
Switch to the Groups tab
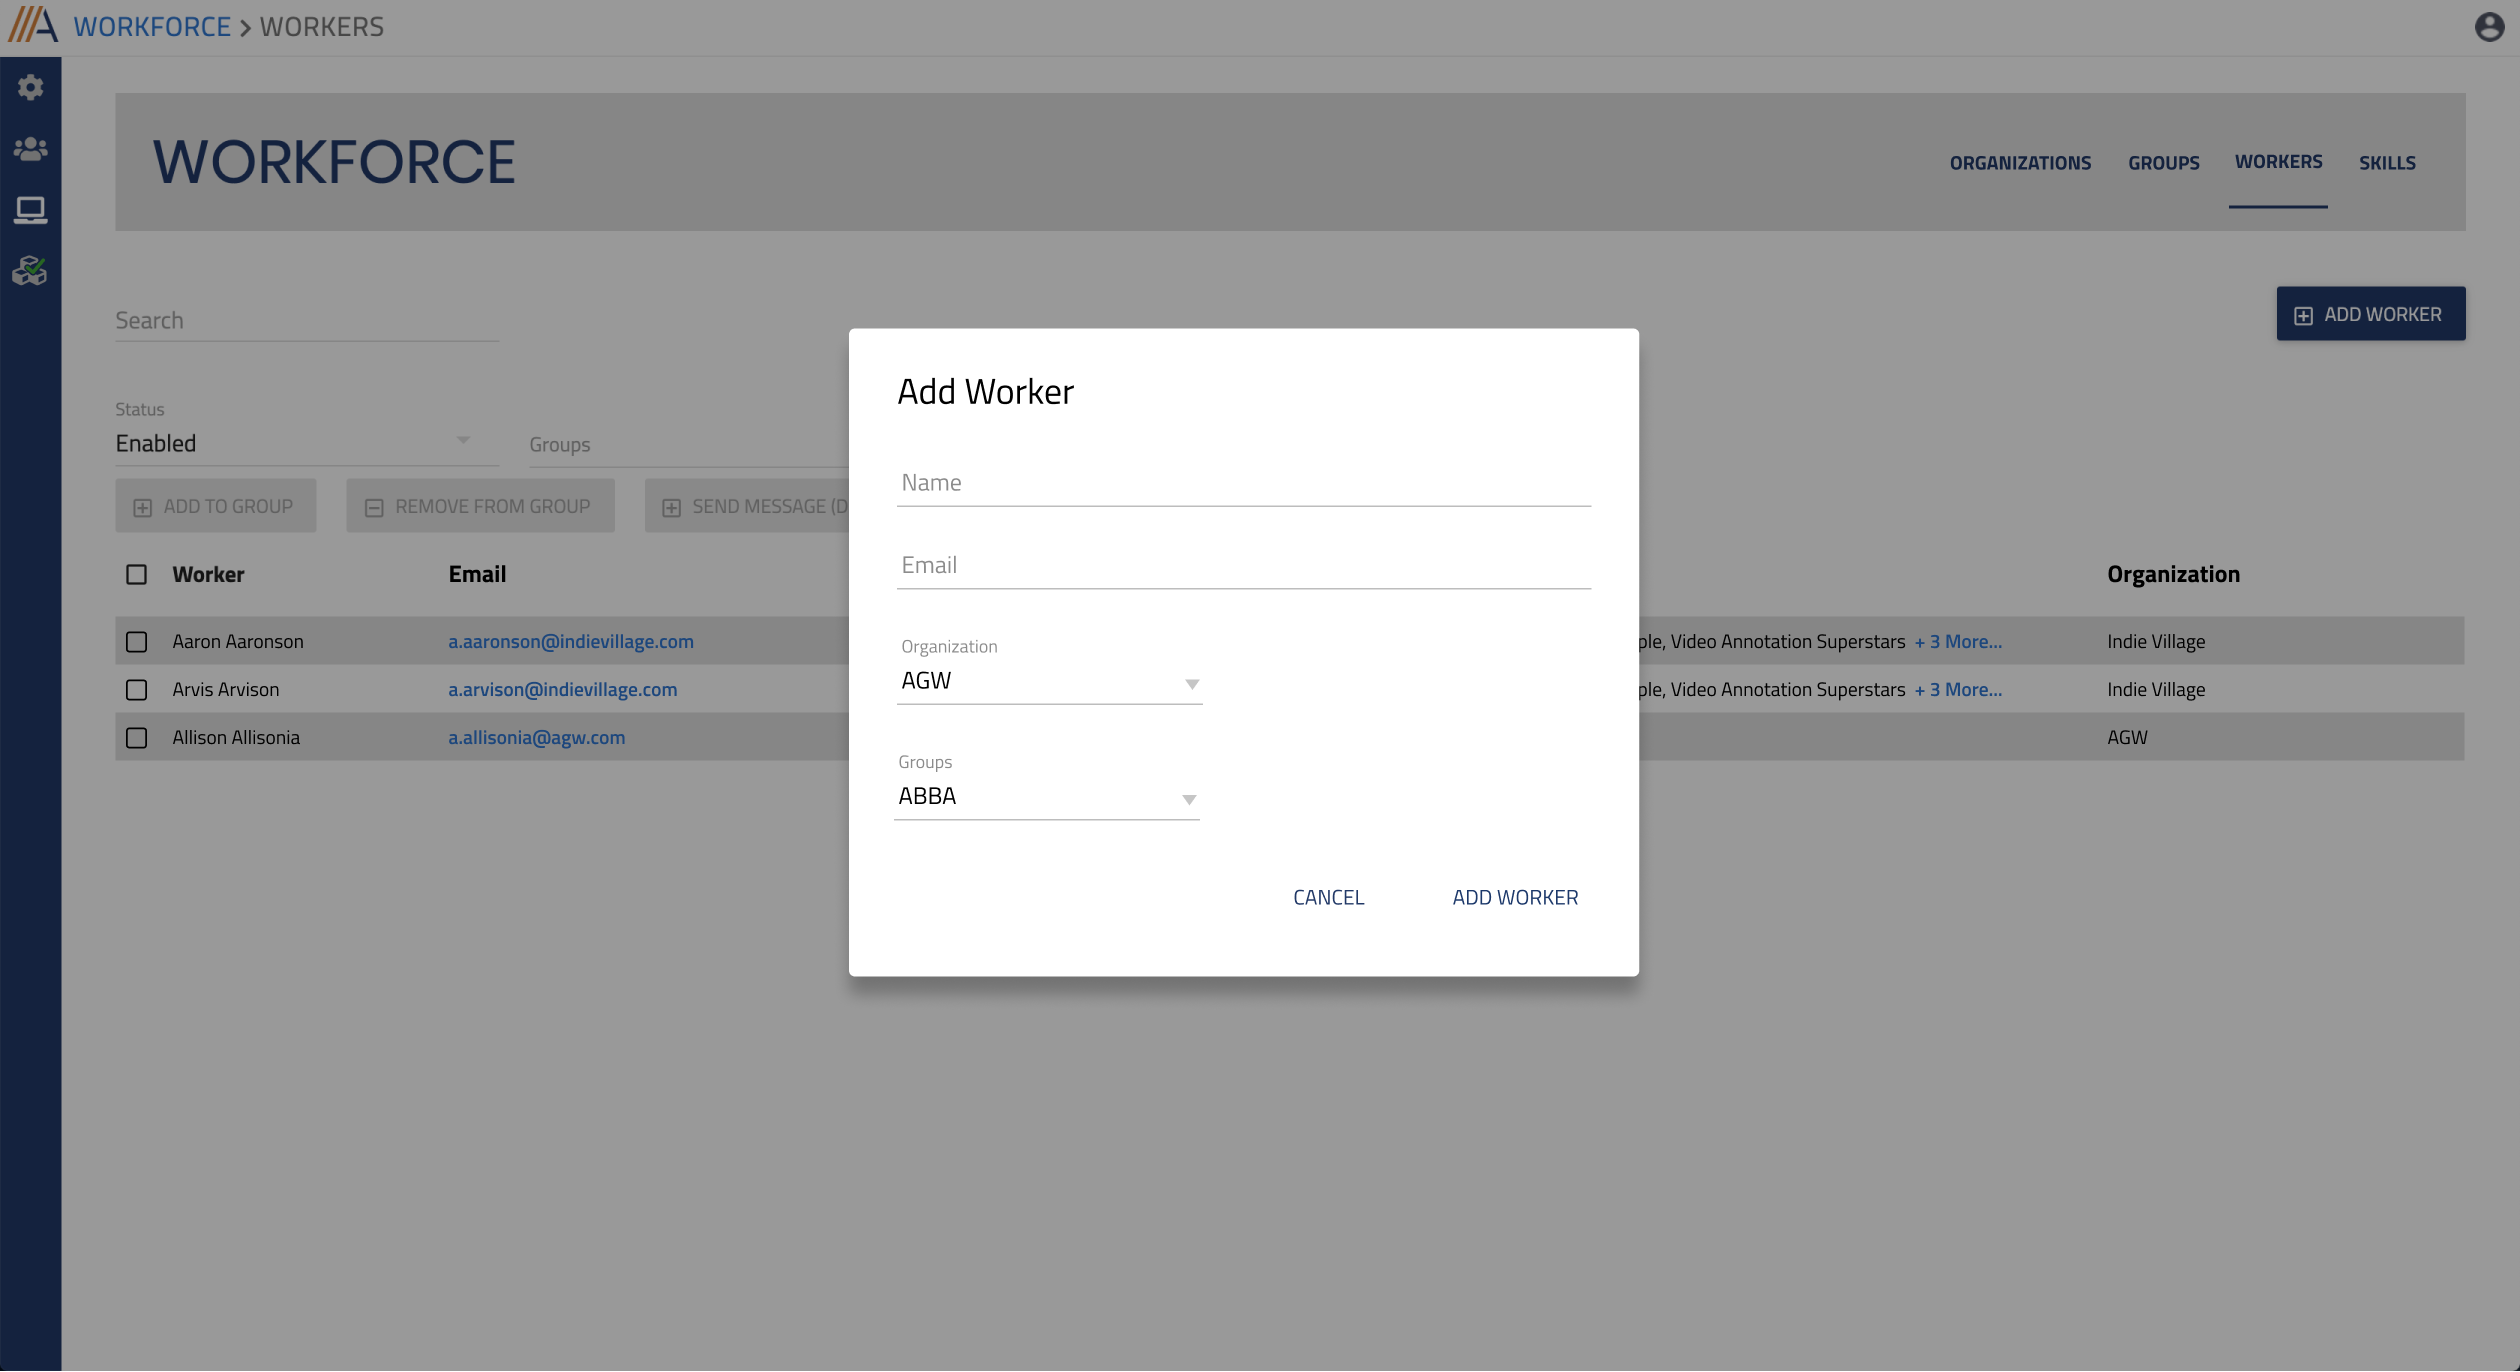tap(2163, 162)
